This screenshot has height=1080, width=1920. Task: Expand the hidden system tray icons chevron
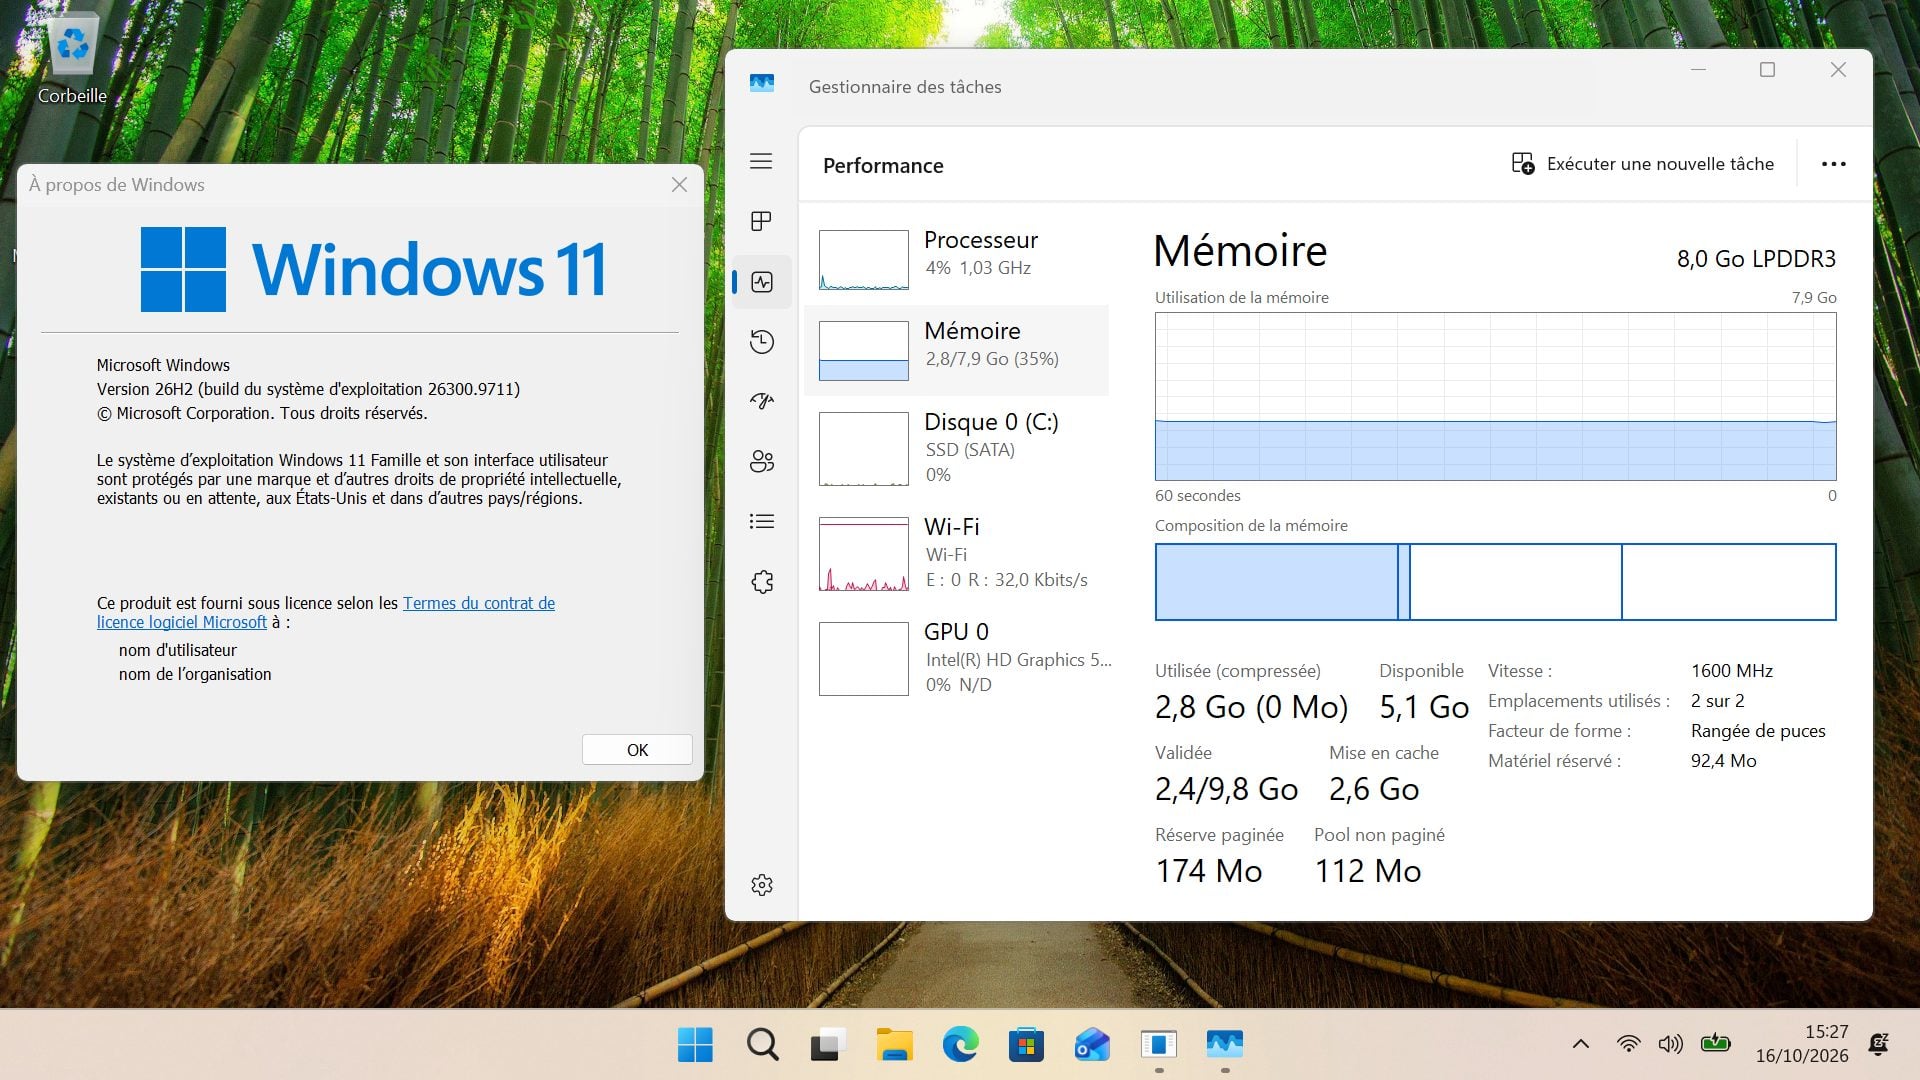1581,1044
